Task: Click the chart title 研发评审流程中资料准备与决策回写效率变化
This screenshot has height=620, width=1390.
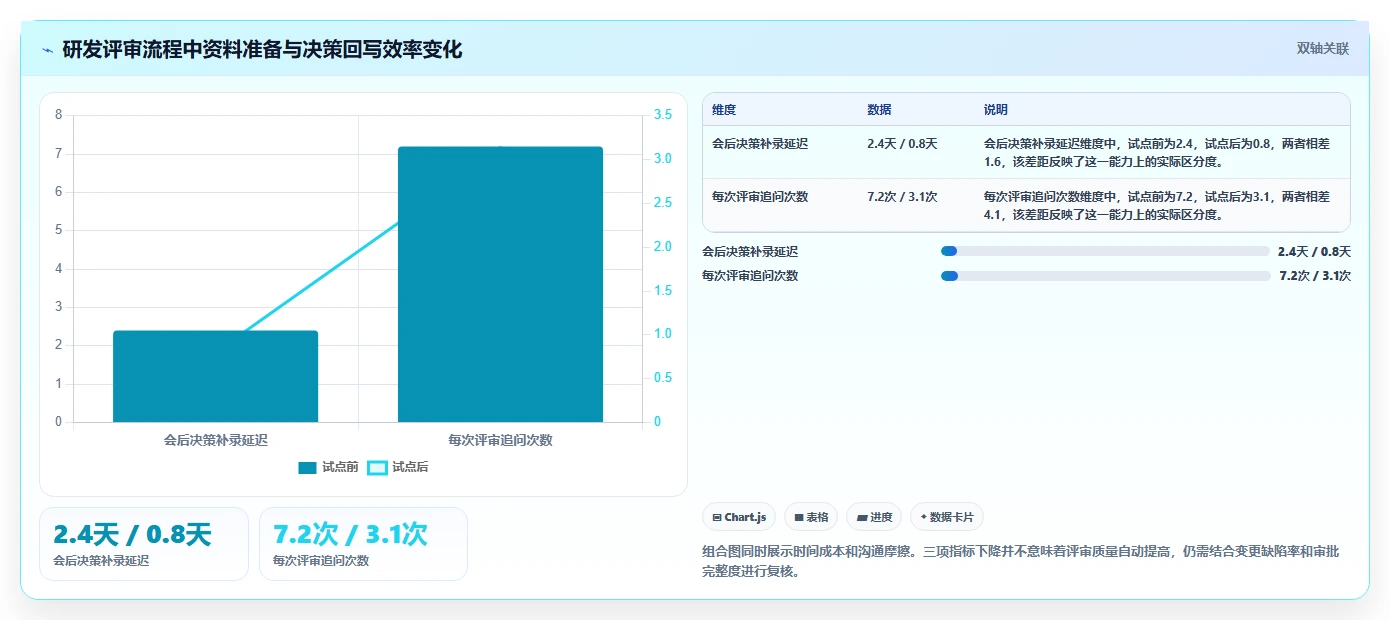Action: [262, 49]
